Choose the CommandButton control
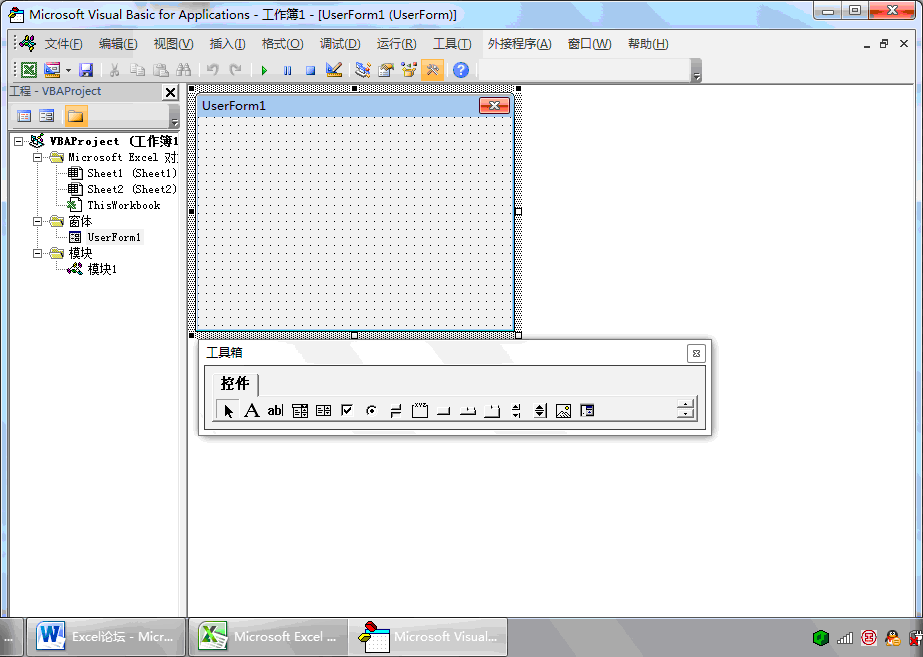 [x=444, y=410]
